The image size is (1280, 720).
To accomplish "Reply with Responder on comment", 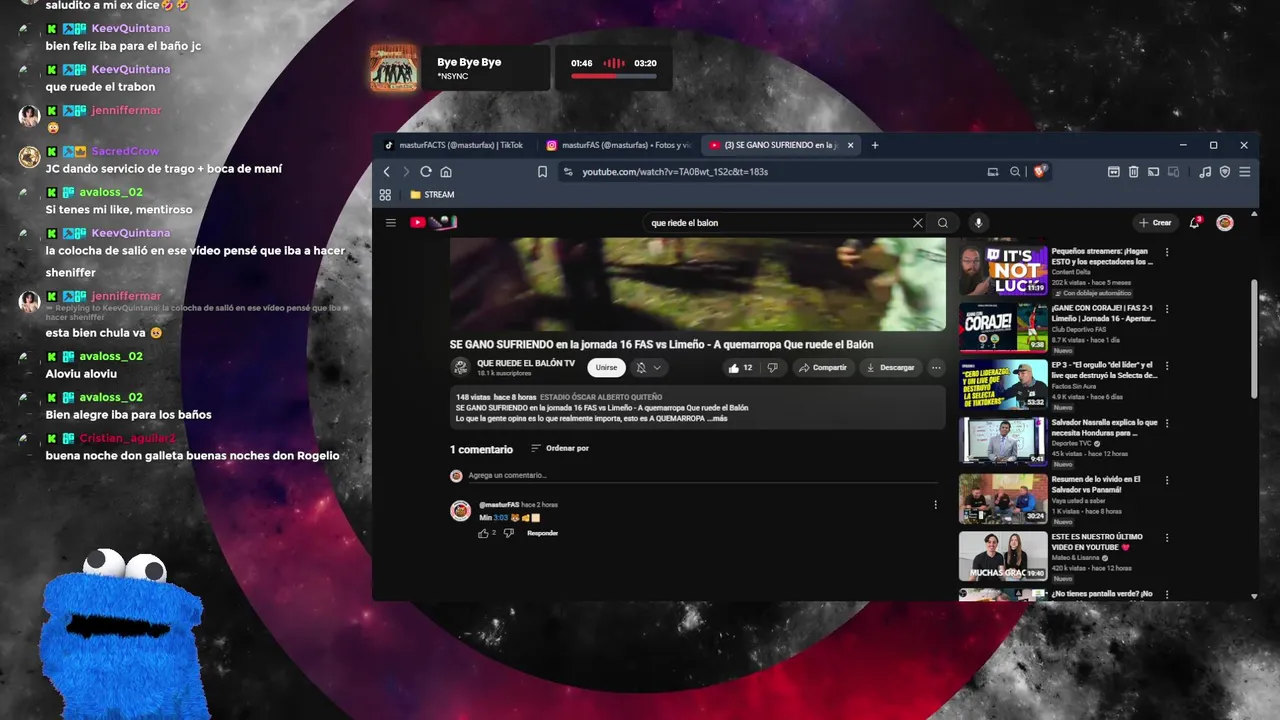I will point(542,533).
